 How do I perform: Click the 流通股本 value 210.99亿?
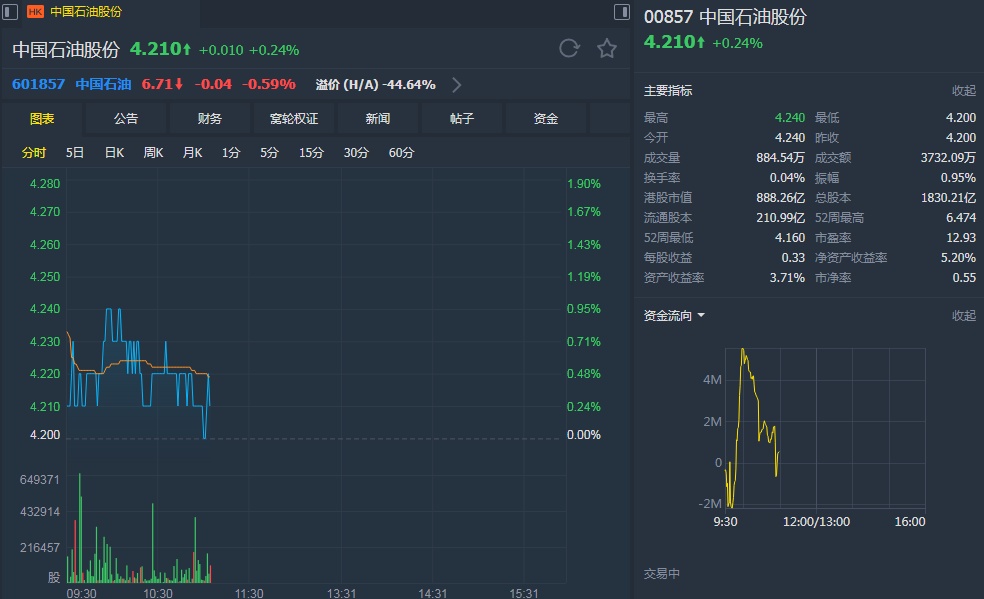pyautogui.click(x=780, y=218)
